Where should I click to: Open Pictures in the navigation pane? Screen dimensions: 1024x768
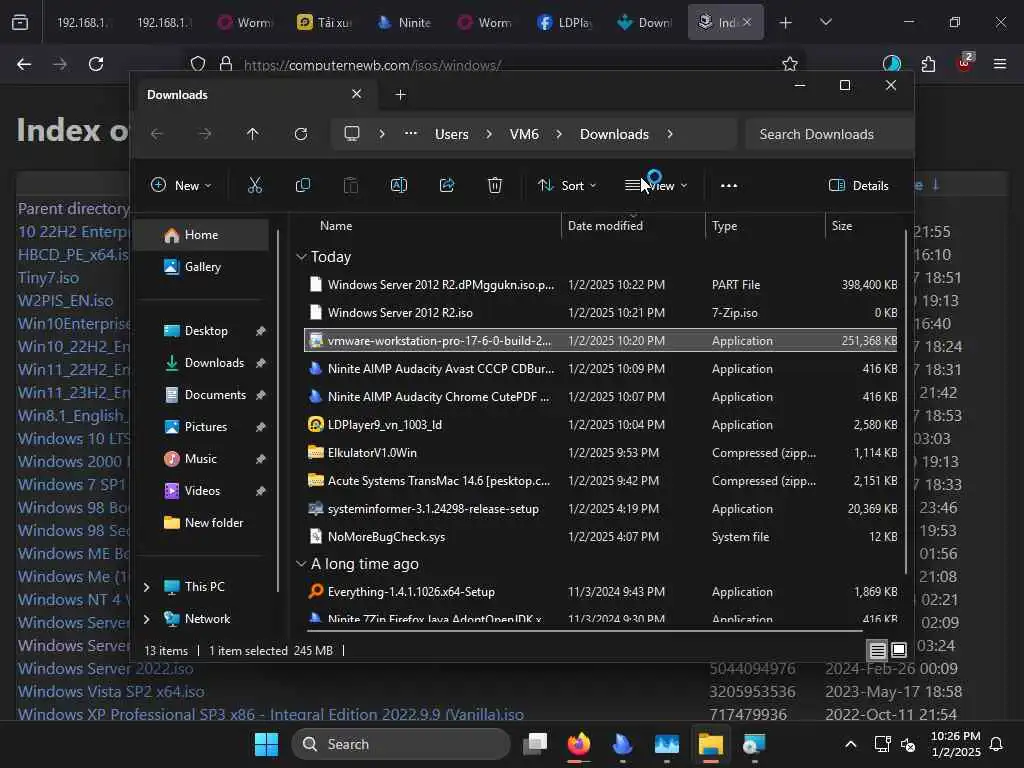[x=205, y=426]
